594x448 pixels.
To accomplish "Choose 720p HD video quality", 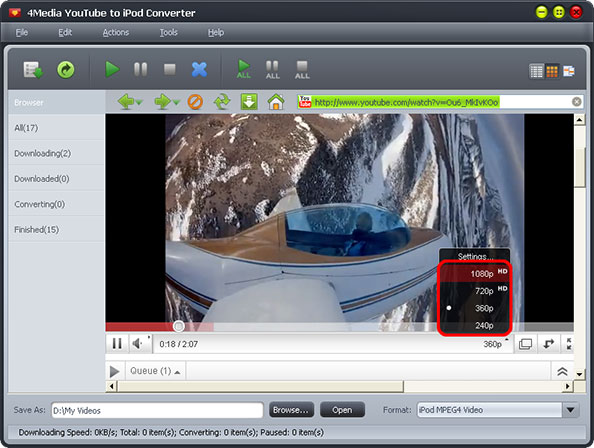I will [474, 290].
